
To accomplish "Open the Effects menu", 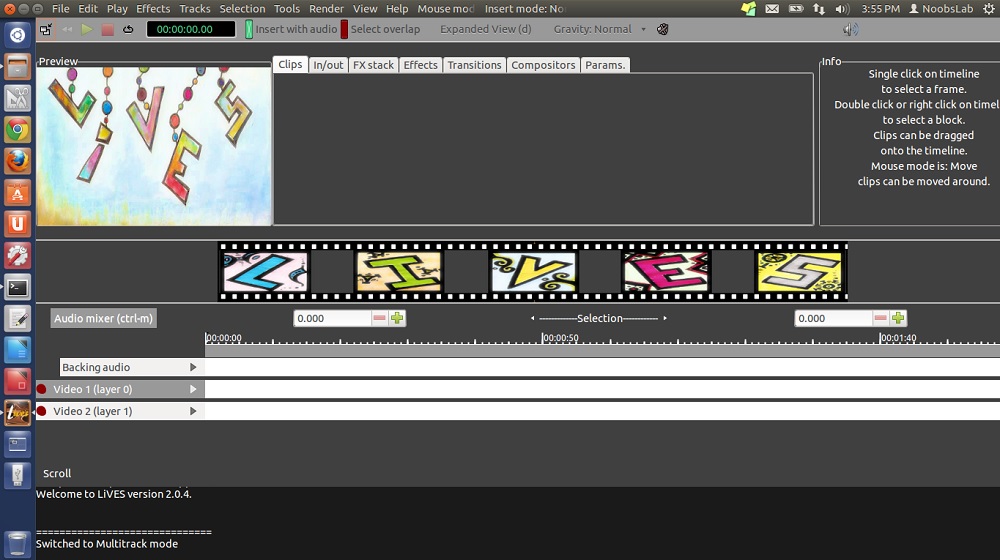I will click(x=153, y=9).
